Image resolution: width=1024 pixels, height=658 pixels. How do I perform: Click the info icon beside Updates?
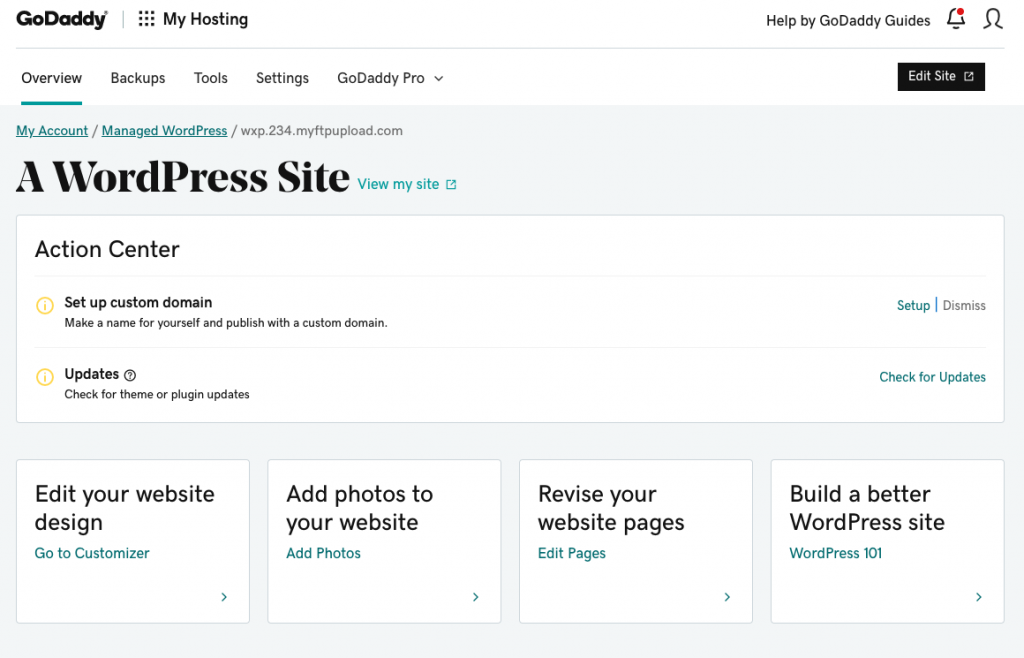44,377
